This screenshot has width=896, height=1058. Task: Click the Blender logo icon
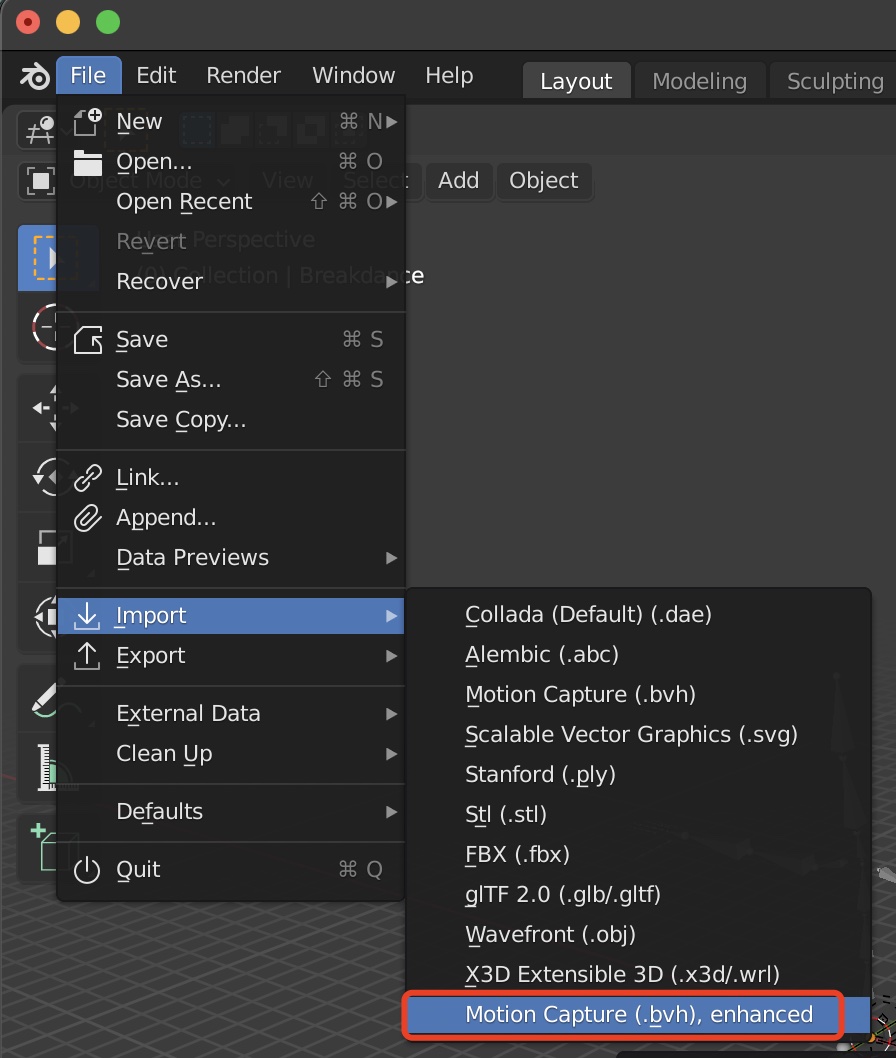pos(35,76)
